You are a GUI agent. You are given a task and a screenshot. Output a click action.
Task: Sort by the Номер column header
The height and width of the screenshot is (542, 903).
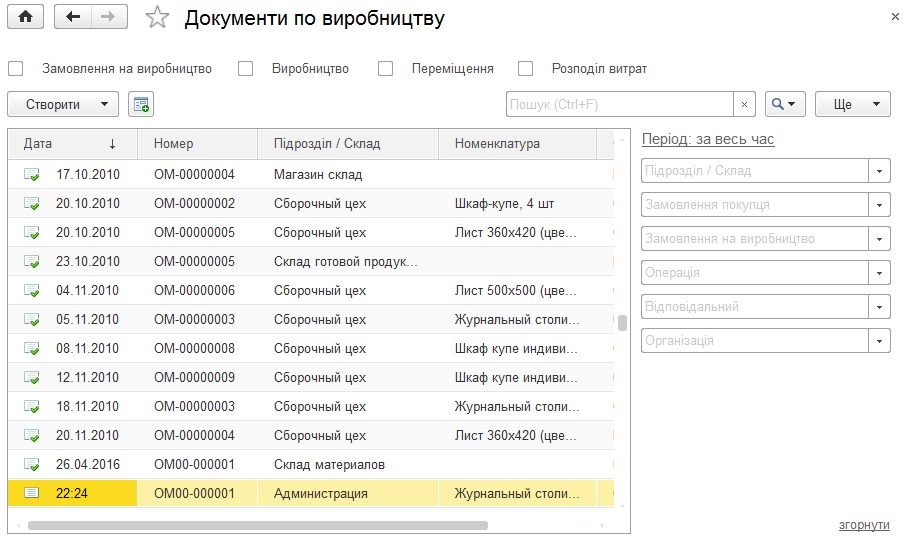(x=197, y=144)
